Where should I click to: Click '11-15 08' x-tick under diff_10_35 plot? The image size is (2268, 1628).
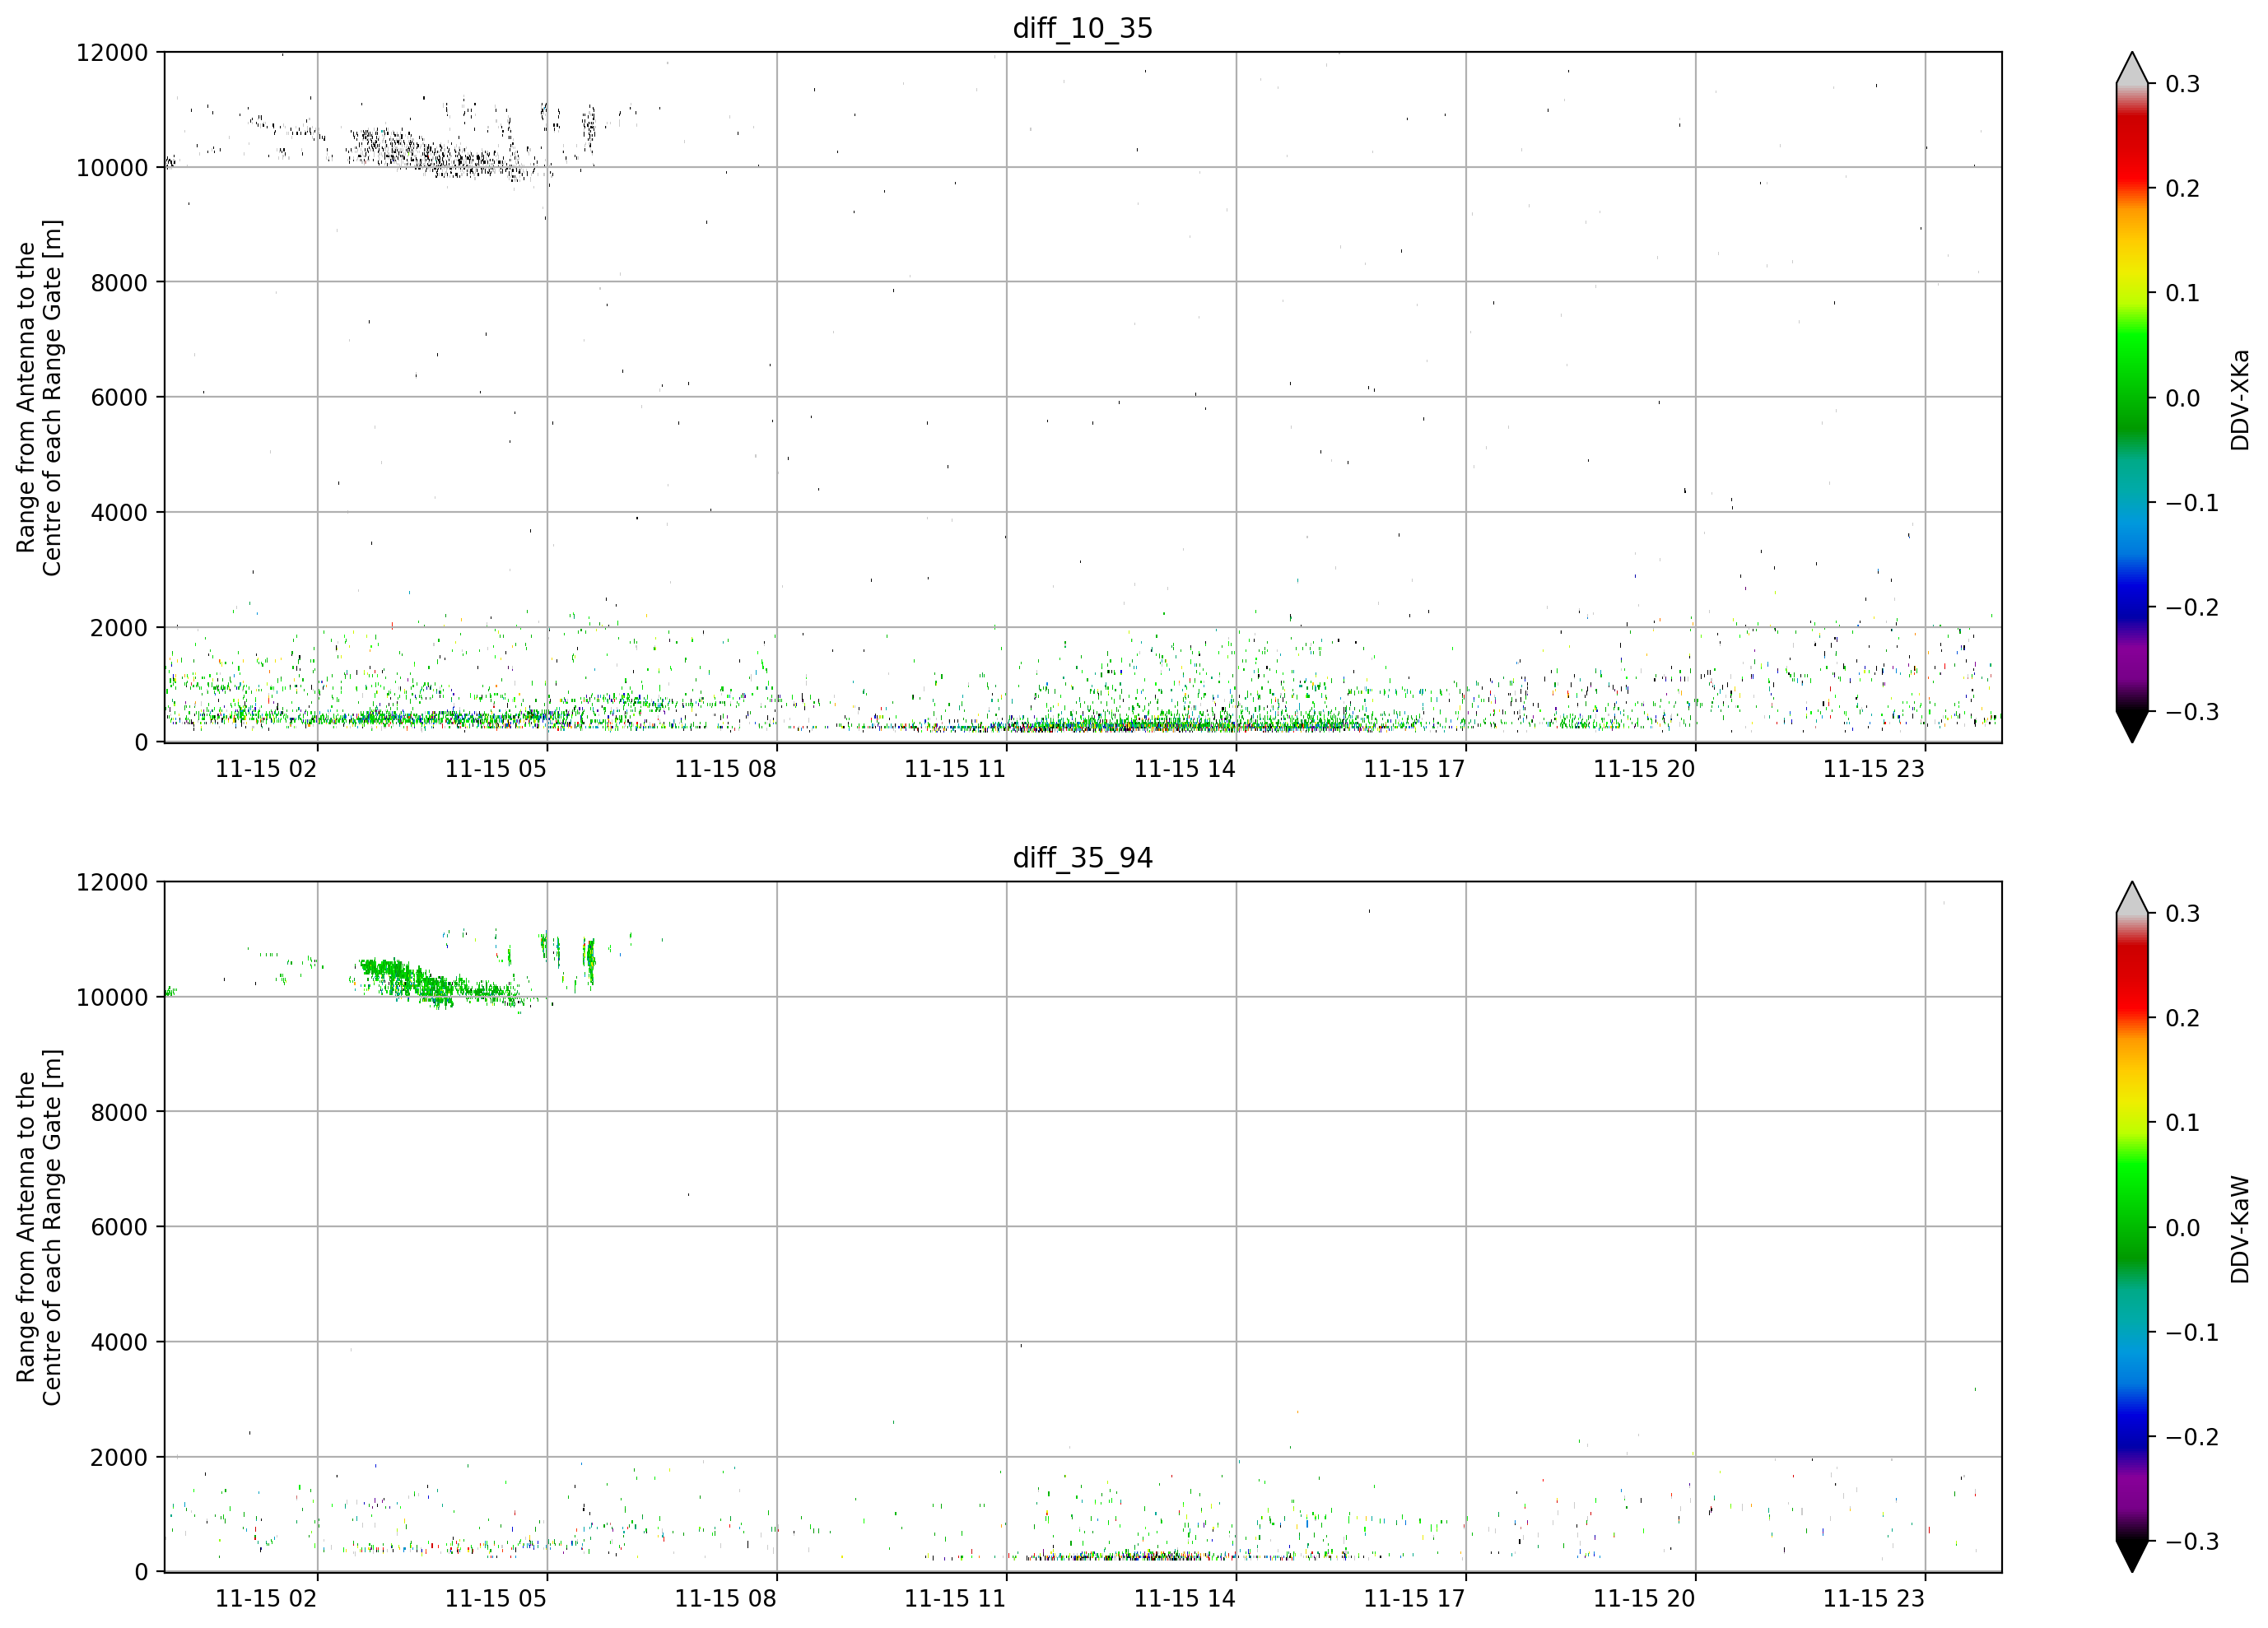(725, 769)
